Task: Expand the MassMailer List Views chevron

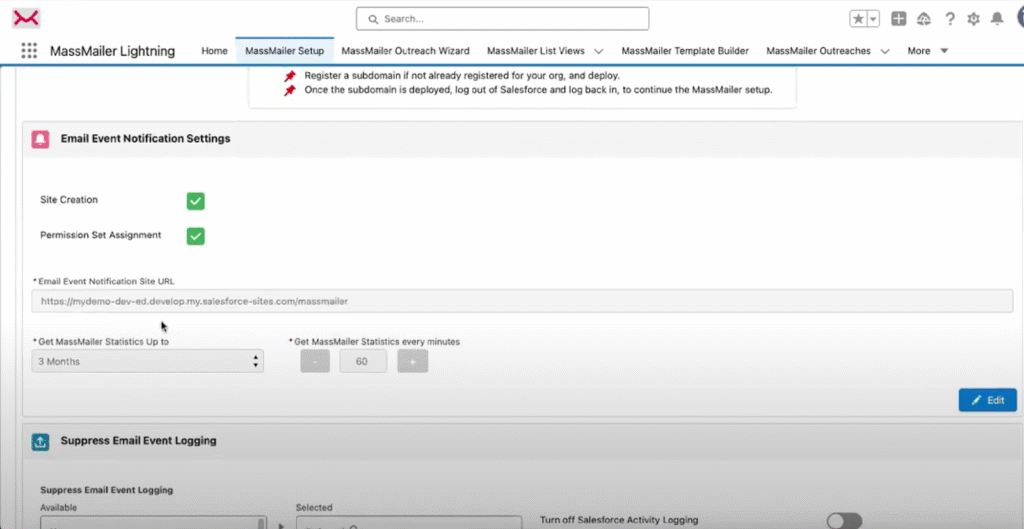Action: point(598,51)
